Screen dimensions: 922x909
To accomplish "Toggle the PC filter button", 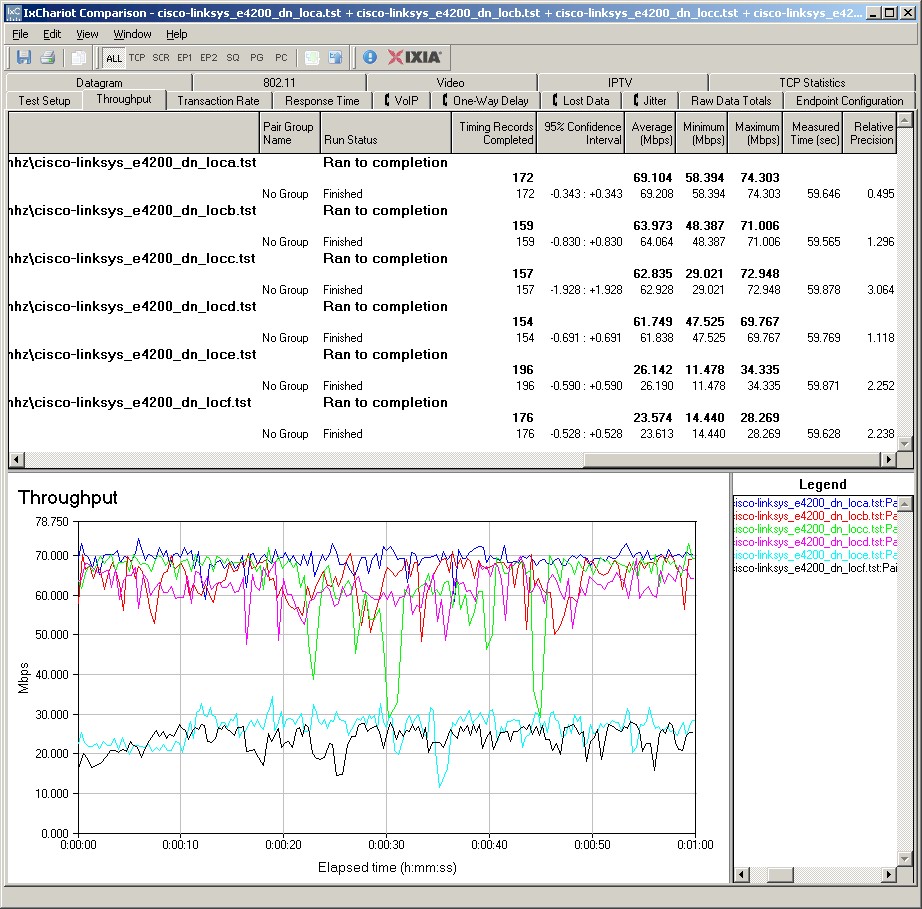I will coord(281,58).
